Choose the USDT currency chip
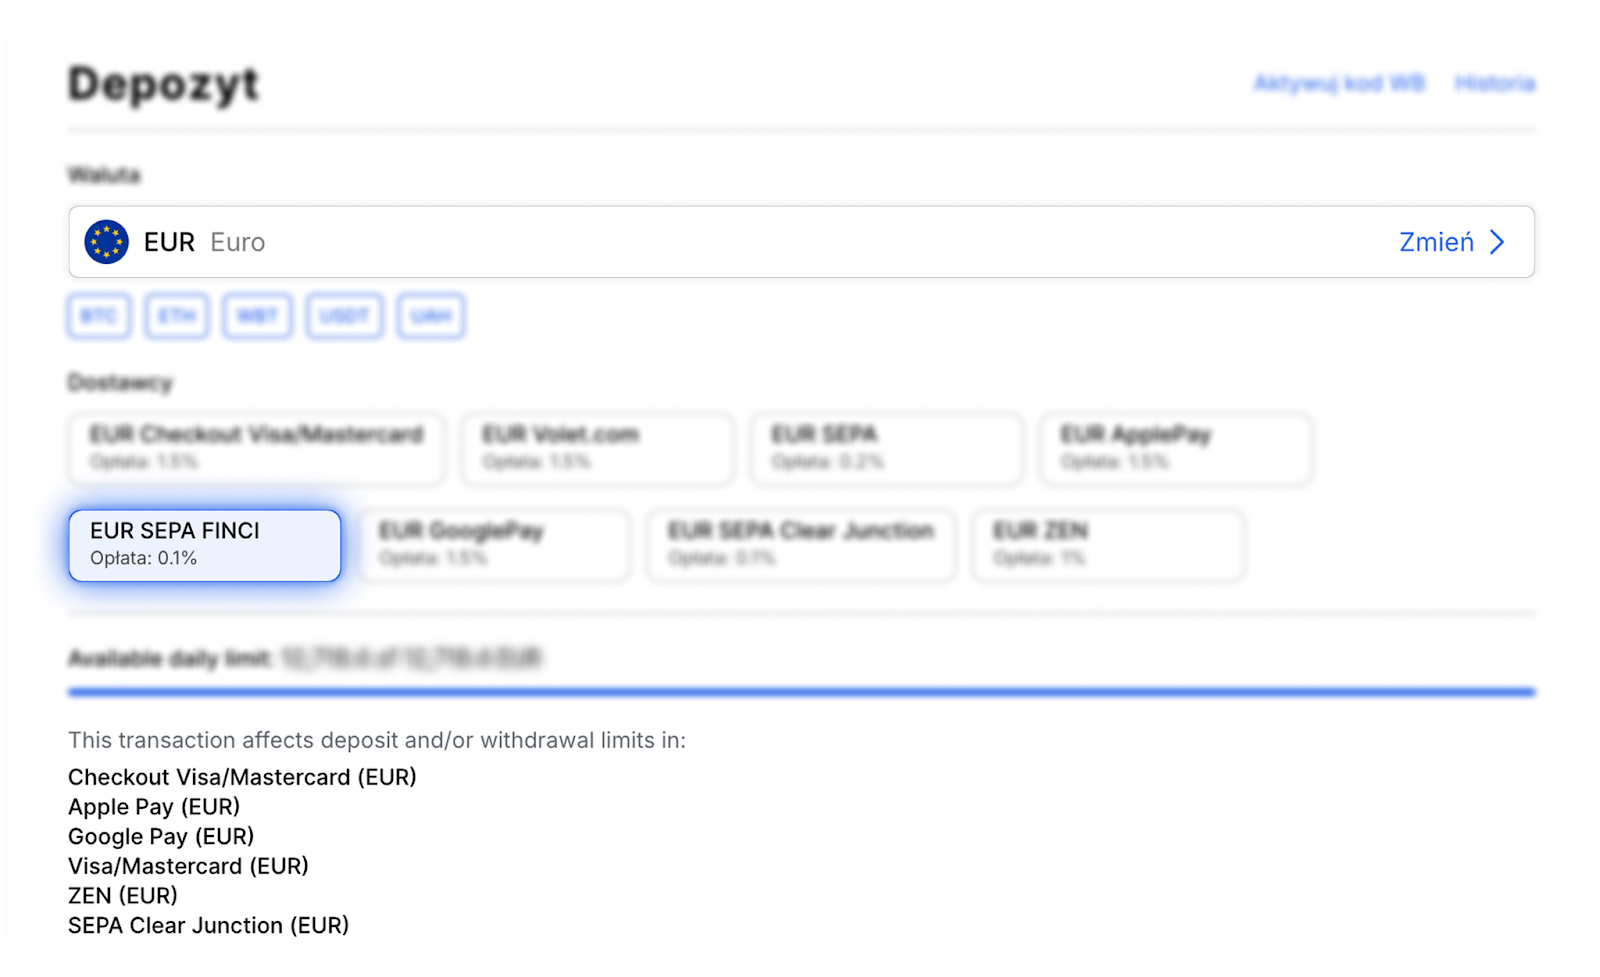Viewport: 1600px width, 977px height. 344,316
